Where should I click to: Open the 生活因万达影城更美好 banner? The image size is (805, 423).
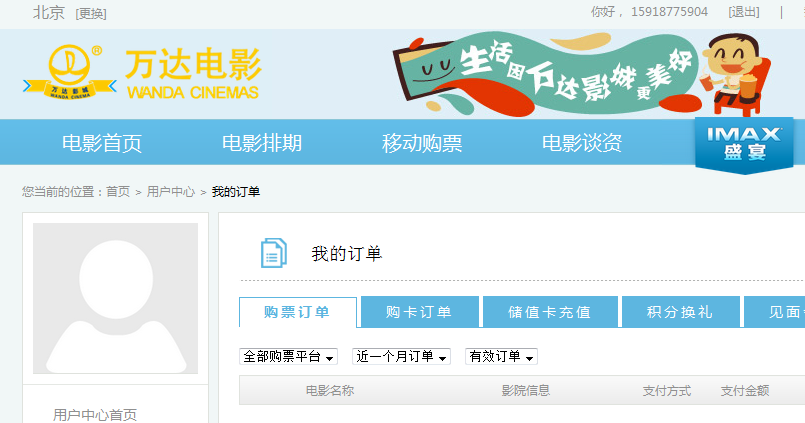582,73
